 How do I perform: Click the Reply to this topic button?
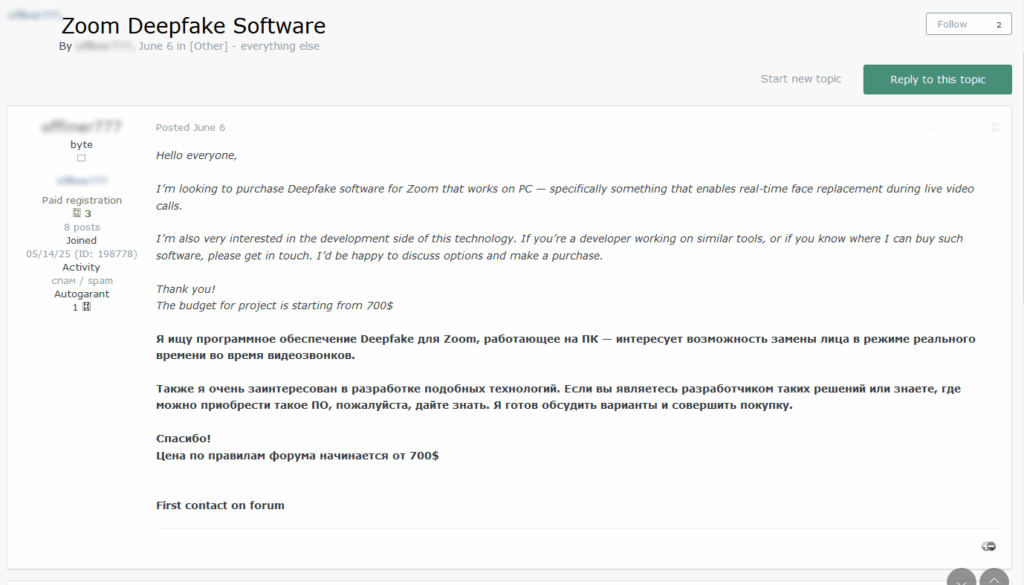pyautogui.click(x=937, y=80)
